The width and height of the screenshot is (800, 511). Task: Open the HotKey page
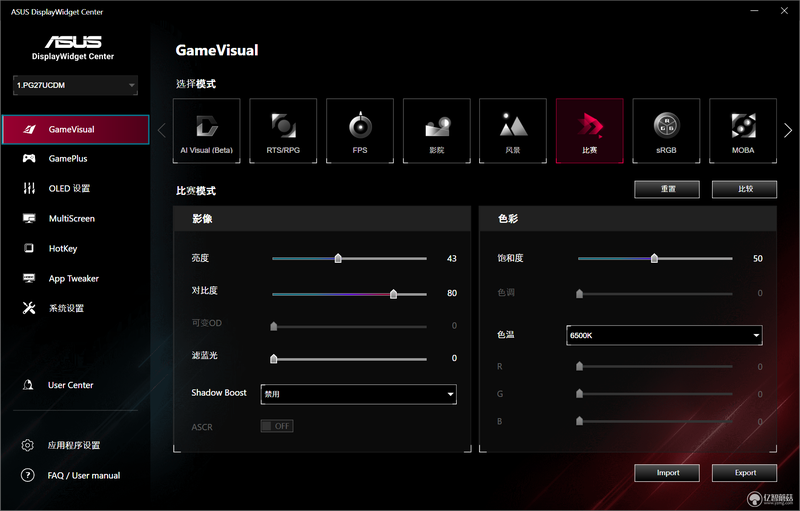tap(63, 248)
